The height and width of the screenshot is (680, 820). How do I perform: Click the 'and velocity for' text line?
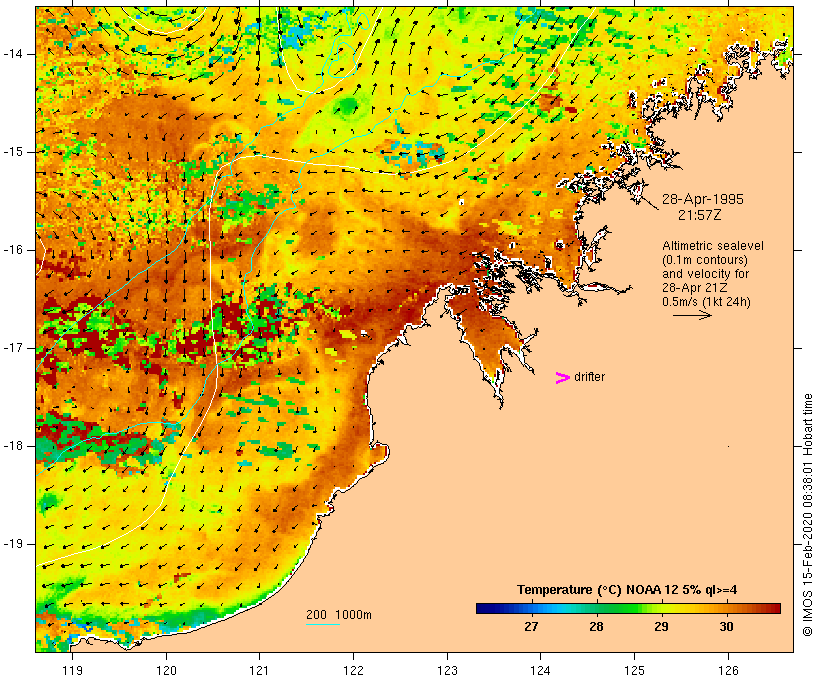pos(705,274)
